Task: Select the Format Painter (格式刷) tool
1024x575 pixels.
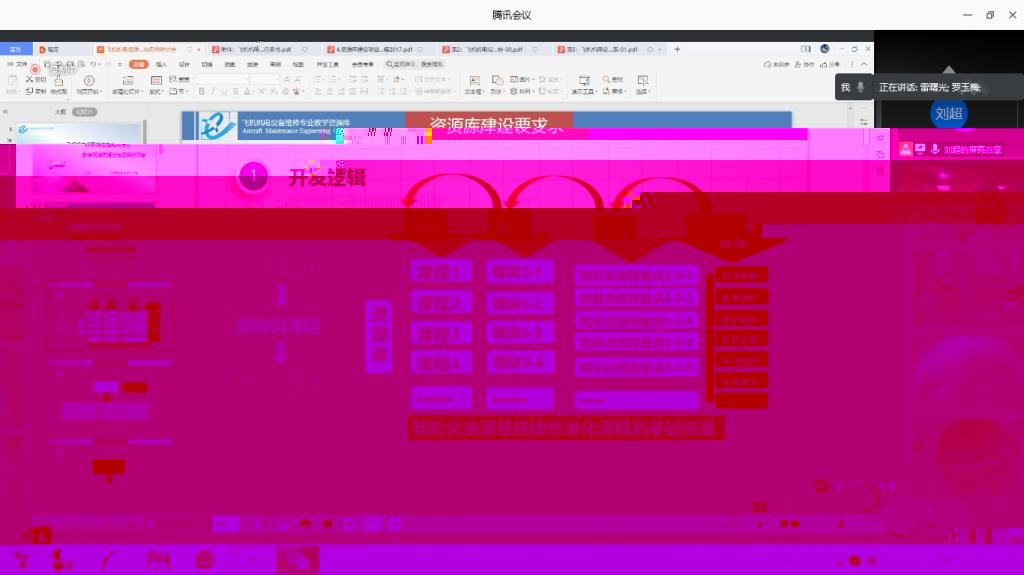Action: [59, 84]
